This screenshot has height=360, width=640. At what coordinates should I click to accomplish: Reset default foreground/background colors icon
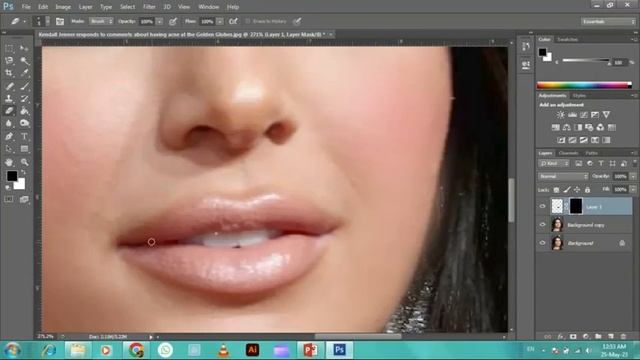pos(8,187)
